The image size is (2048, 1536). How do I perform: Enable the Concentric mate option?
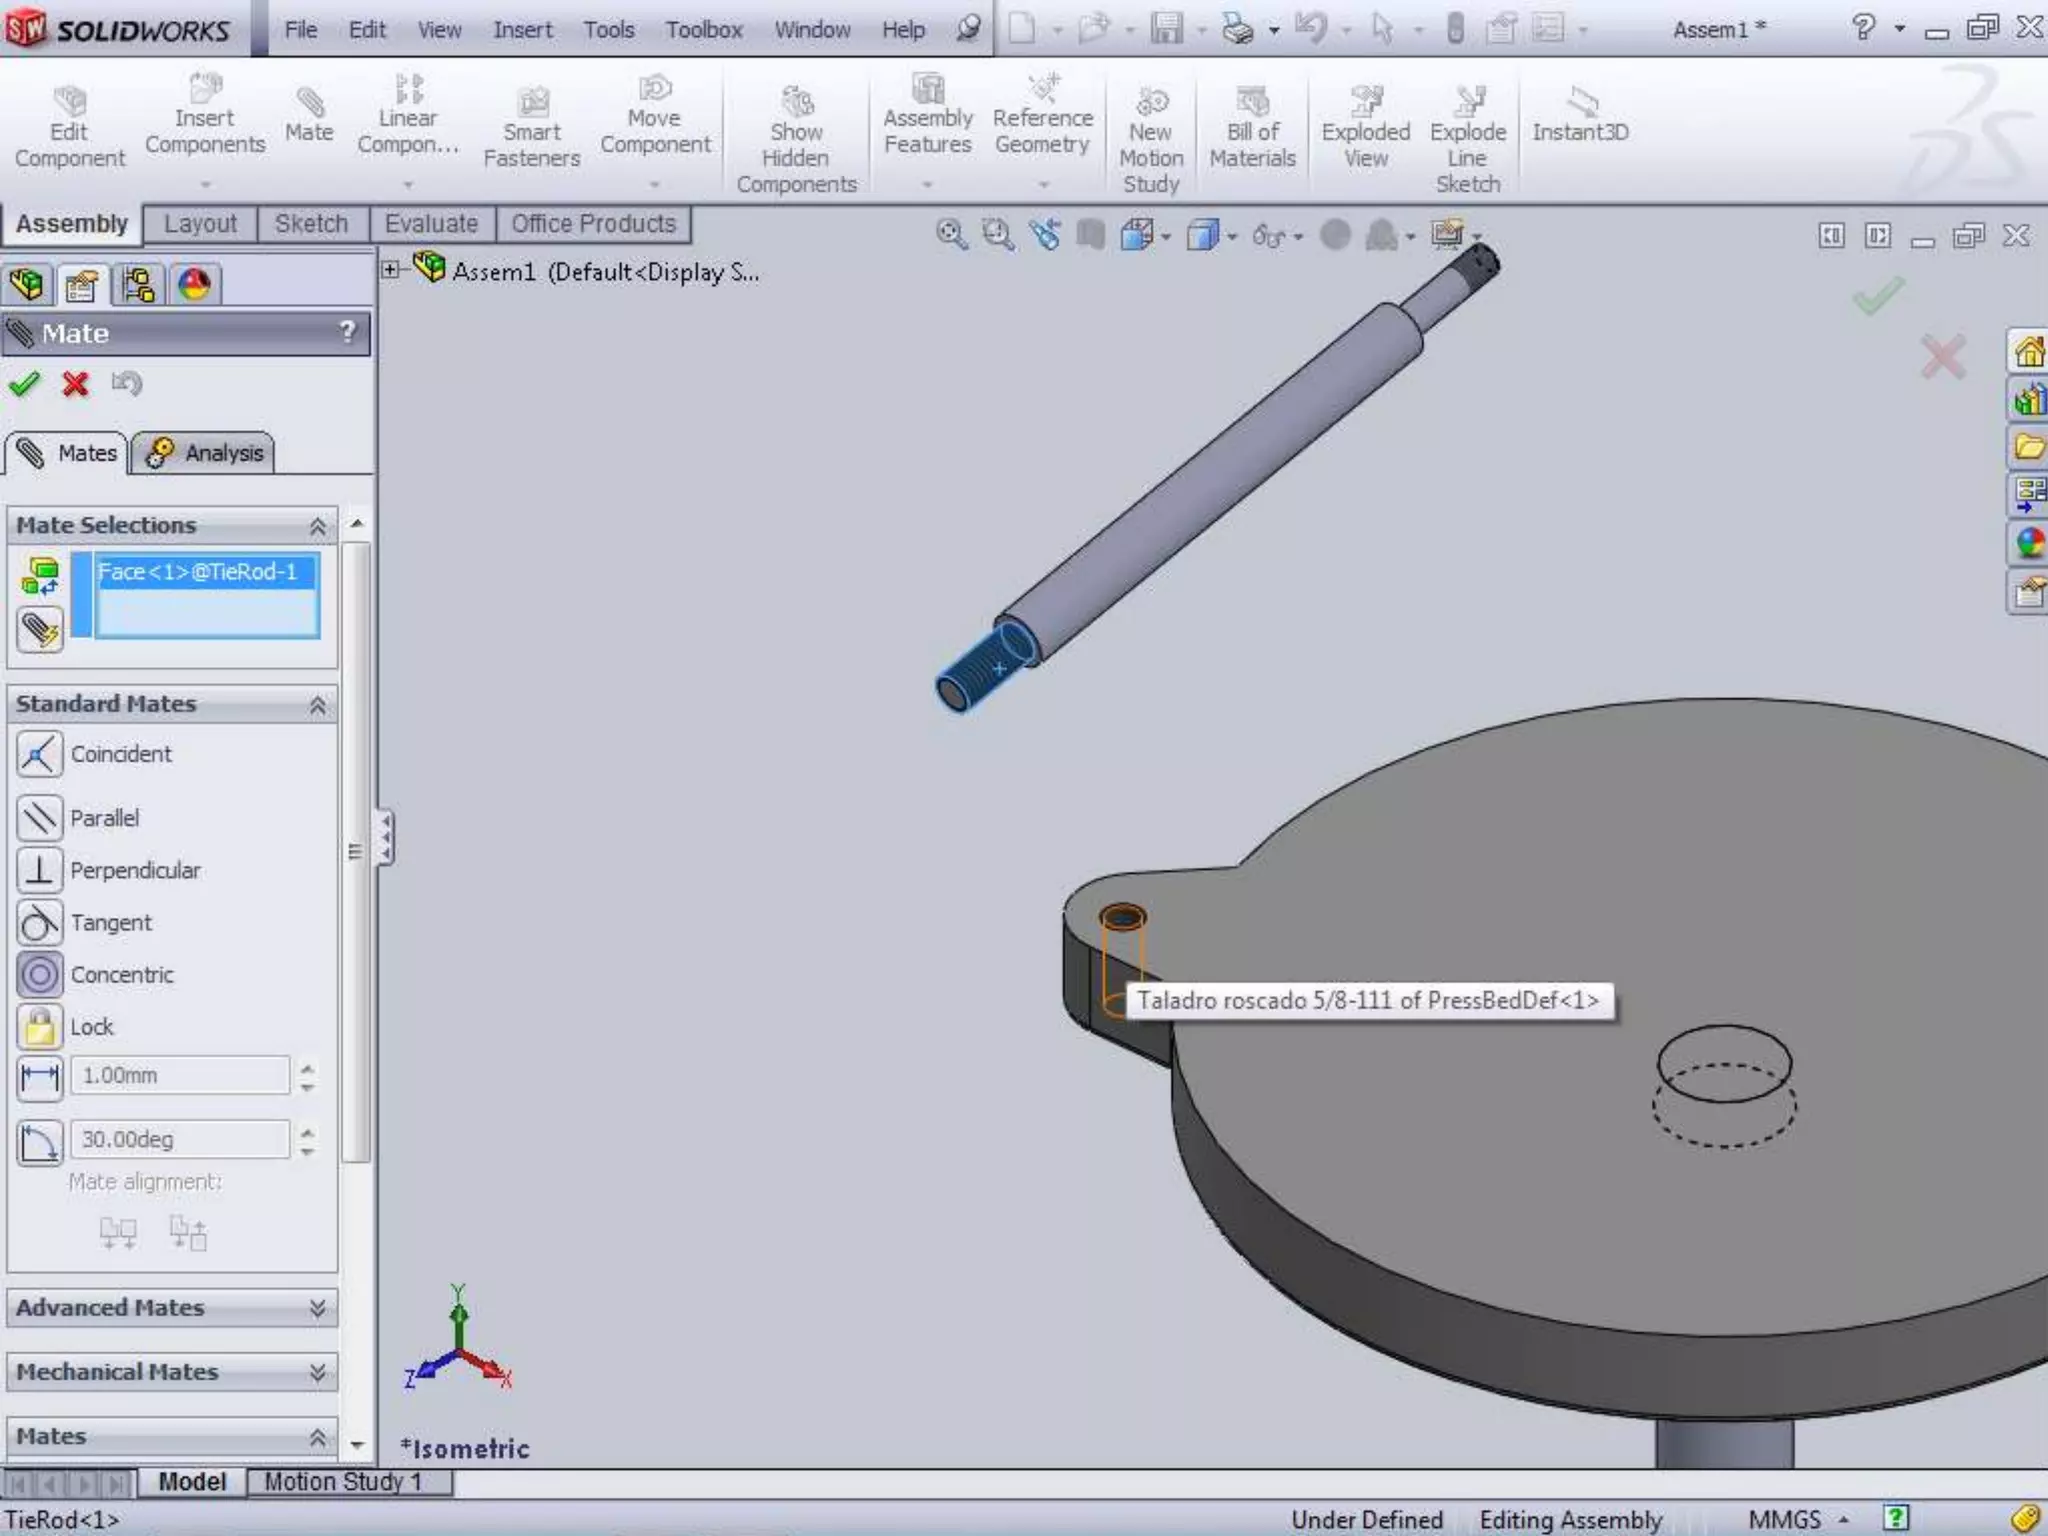pos(40,975)
